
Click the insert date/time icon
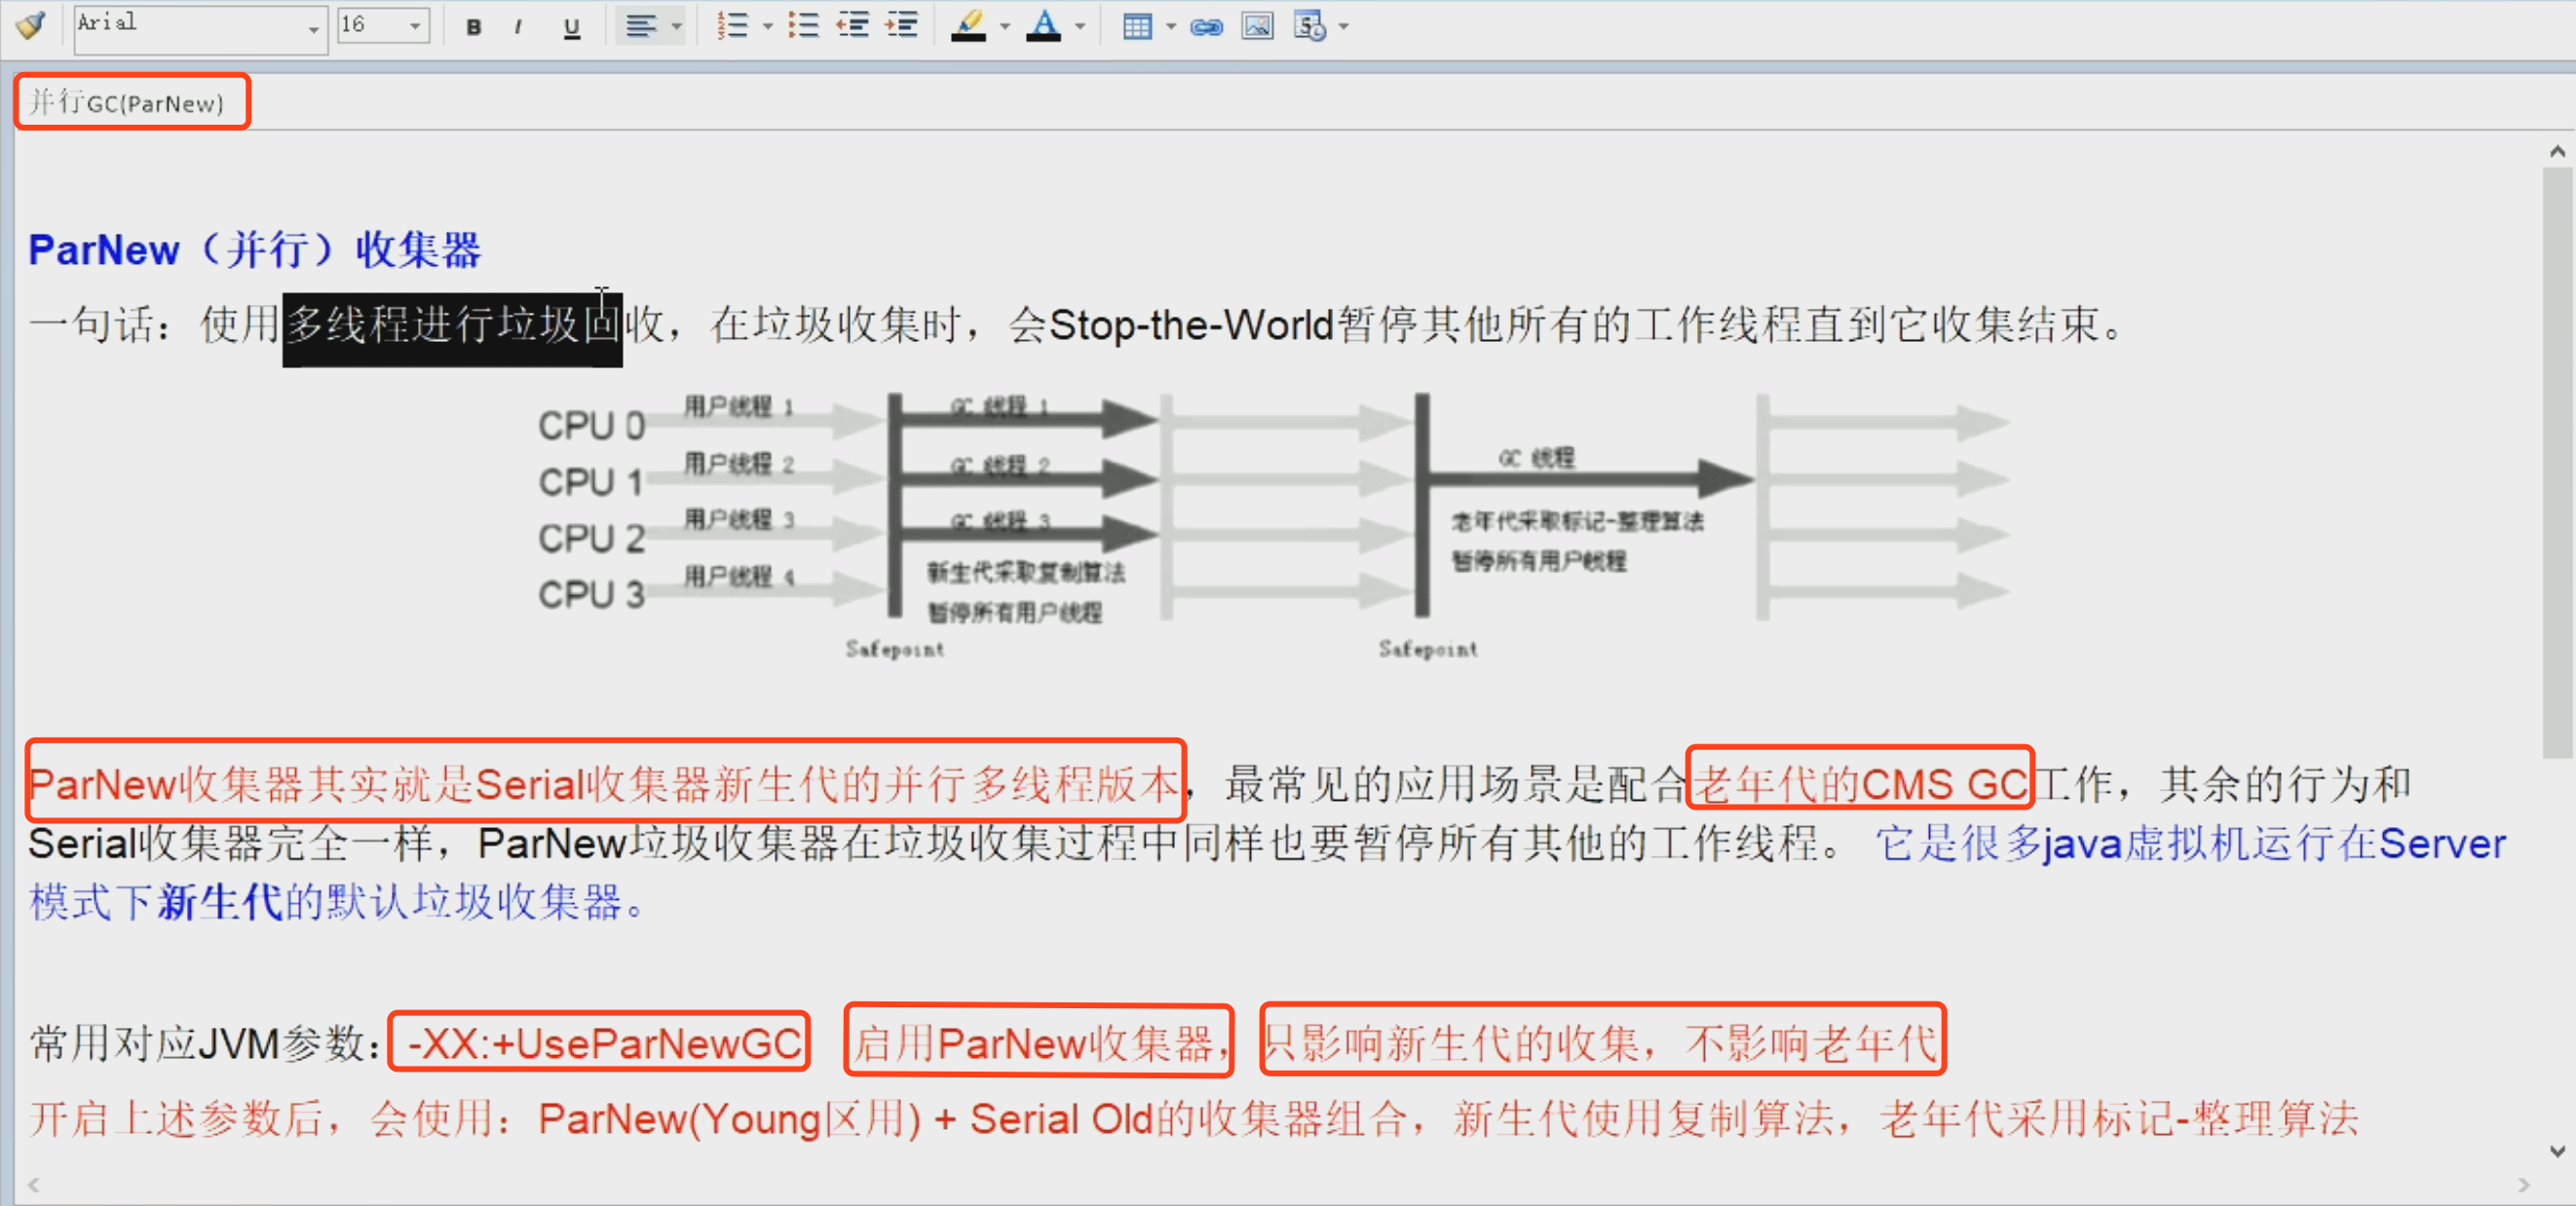pyautogui.click(x=1309, y=27)
